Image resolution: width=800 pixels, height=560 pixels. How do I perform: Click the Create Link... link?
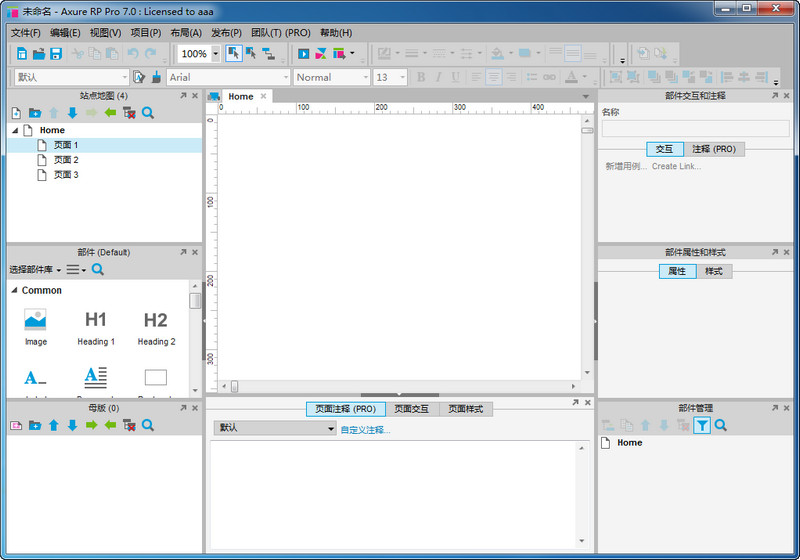coord(677,166)
